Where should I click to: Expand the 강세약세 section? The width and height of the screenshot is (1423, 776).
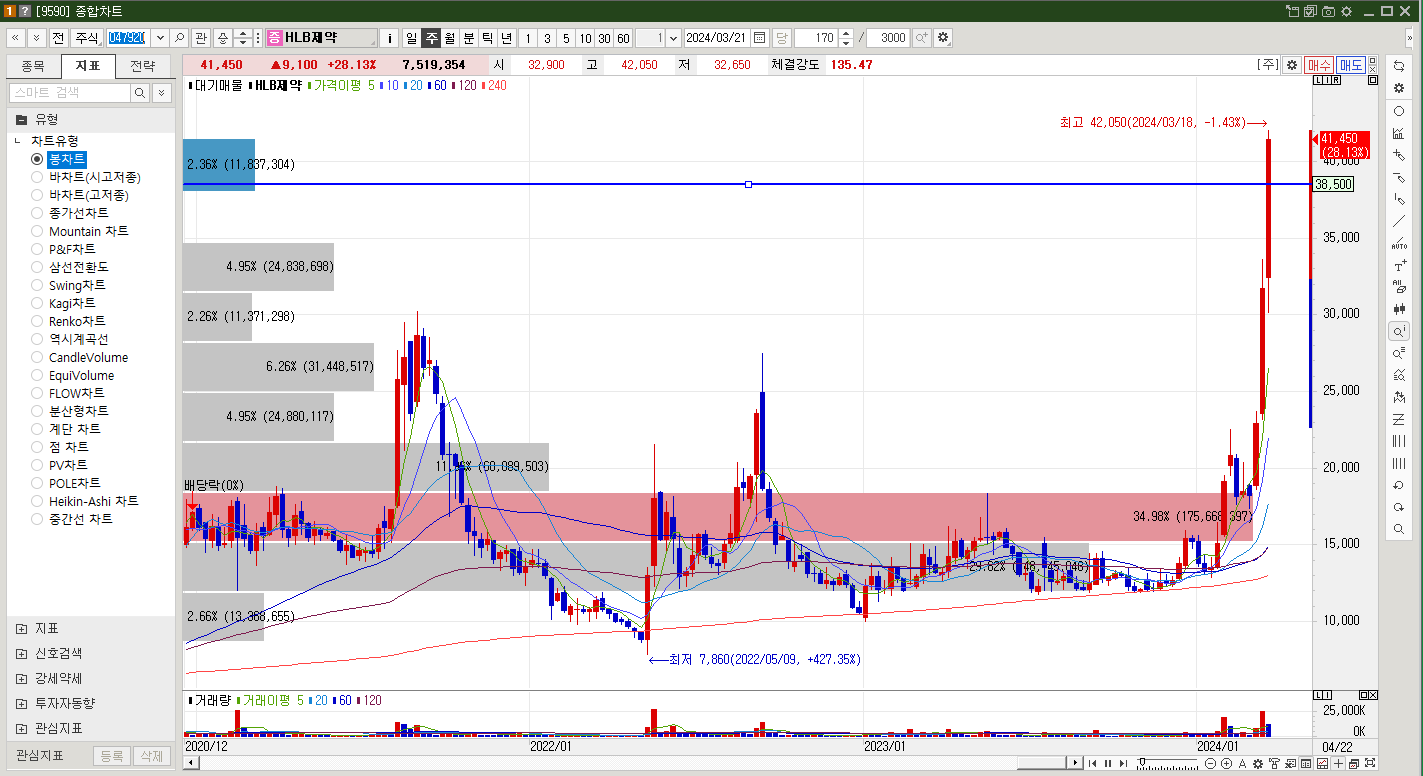(22, 678)
